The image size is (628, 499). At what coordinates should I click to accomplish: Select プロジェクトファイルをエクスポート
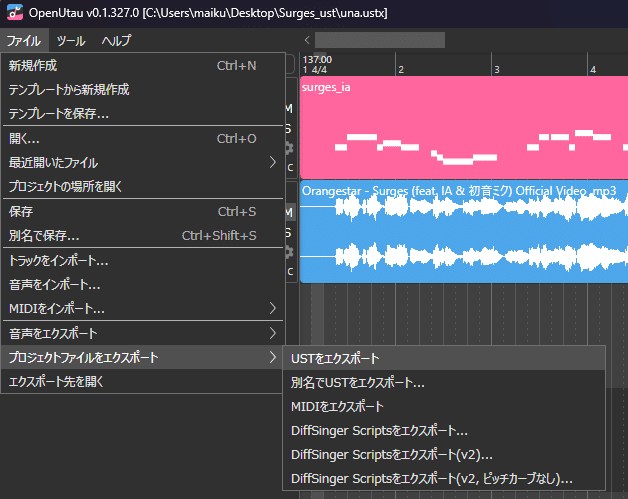[143, 357]
